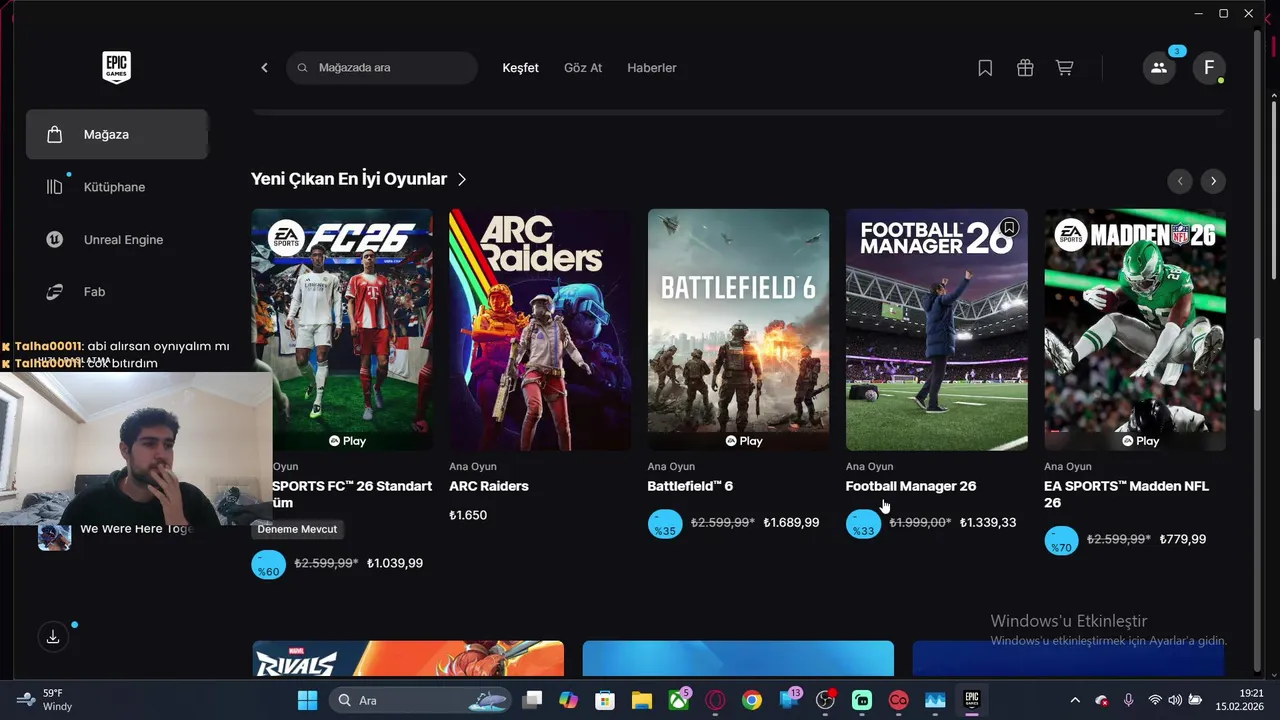This screenshot has width=1280, height=720.
Task: Open the weather widget 59°F Windy
Action: coord(46,700)
